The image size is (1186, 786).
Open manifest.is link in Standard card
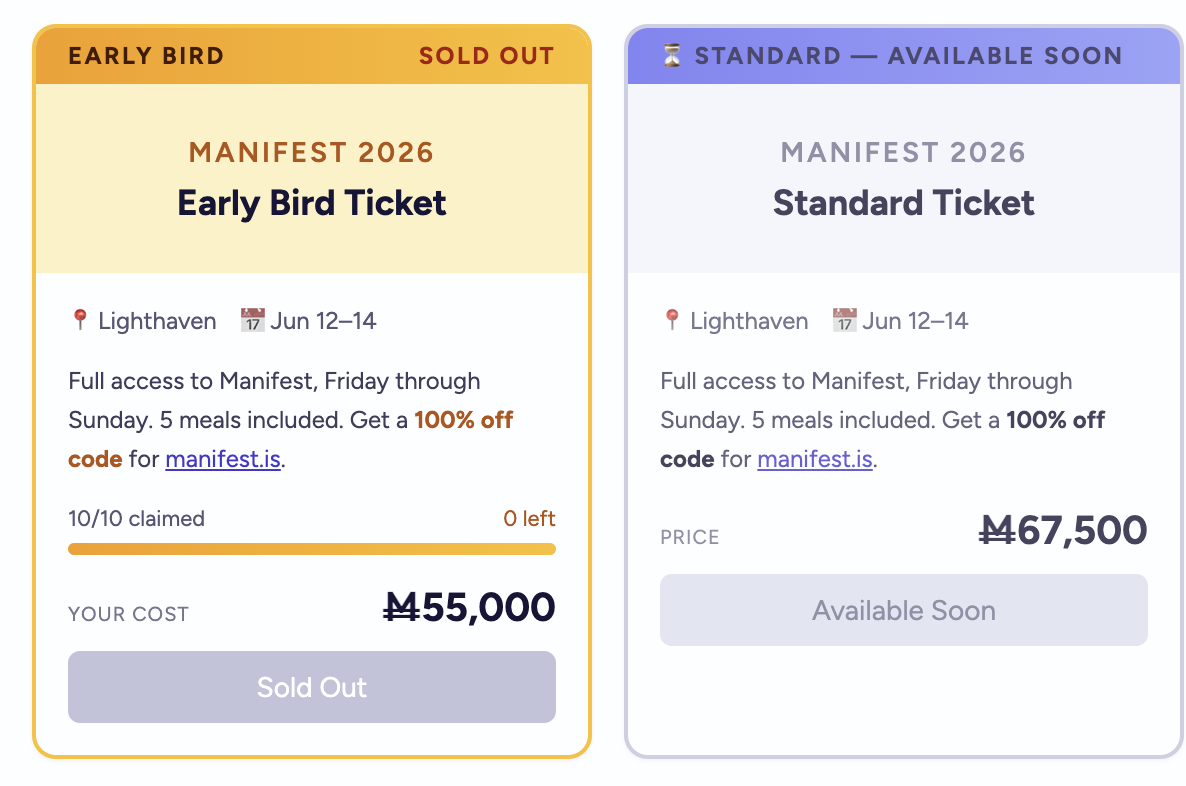coord(815,460)
